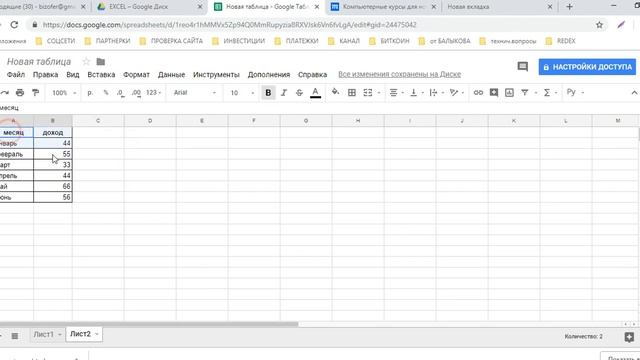Image resolution: width=640 pixels, height=360 pixels.
Task: Open the Ру input tools control
Action: click(575, 92)
